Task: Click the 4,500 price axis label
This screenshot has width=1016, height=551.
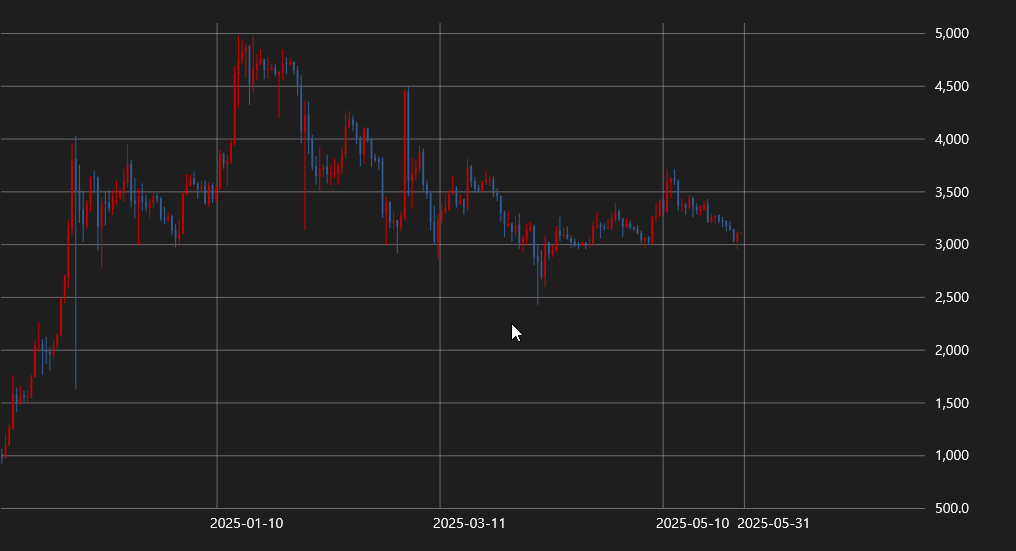Action: coord(952,86)
